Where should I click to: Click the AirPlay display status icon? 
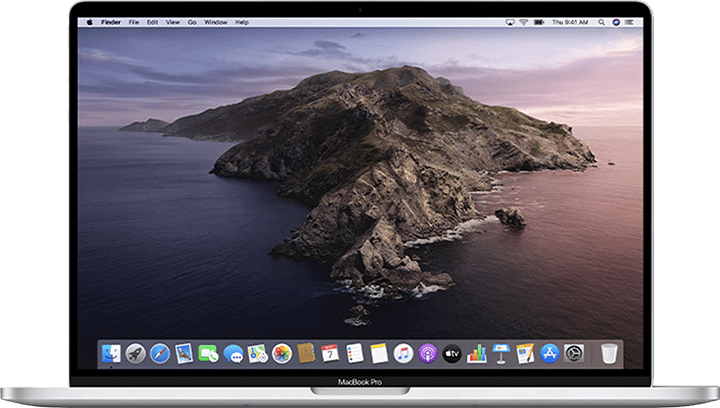pos(510,22)
